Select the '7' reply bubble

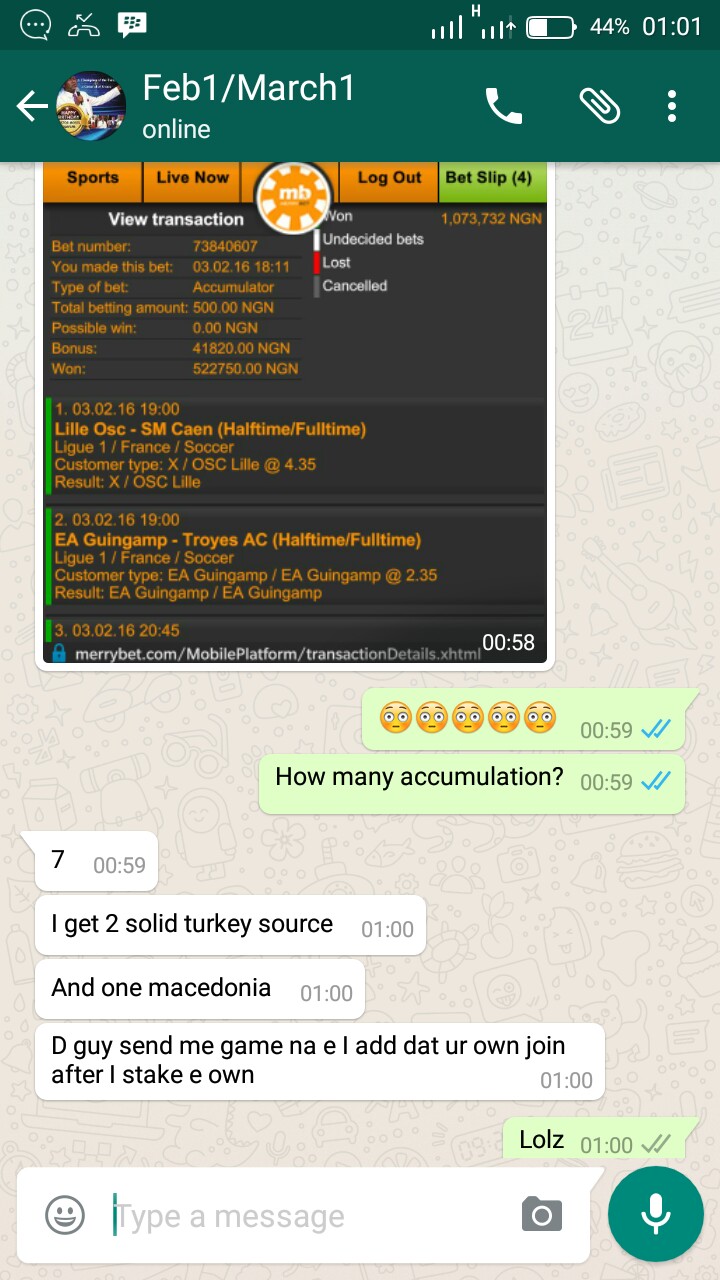pyautogui.click(x=97, y=861)
